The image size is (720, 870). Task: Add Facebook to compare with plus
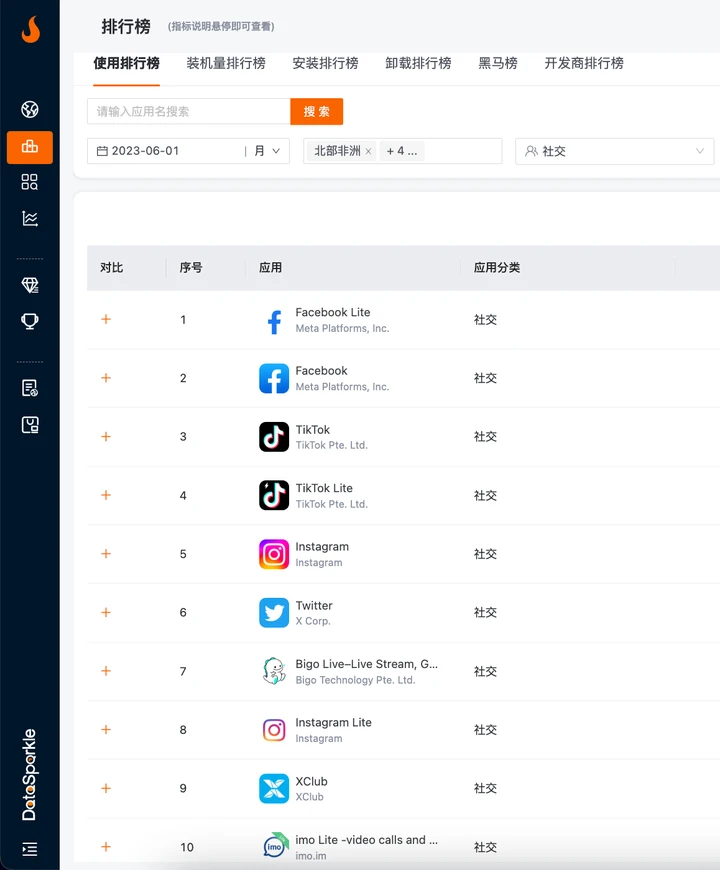click(x=106, y=378)
